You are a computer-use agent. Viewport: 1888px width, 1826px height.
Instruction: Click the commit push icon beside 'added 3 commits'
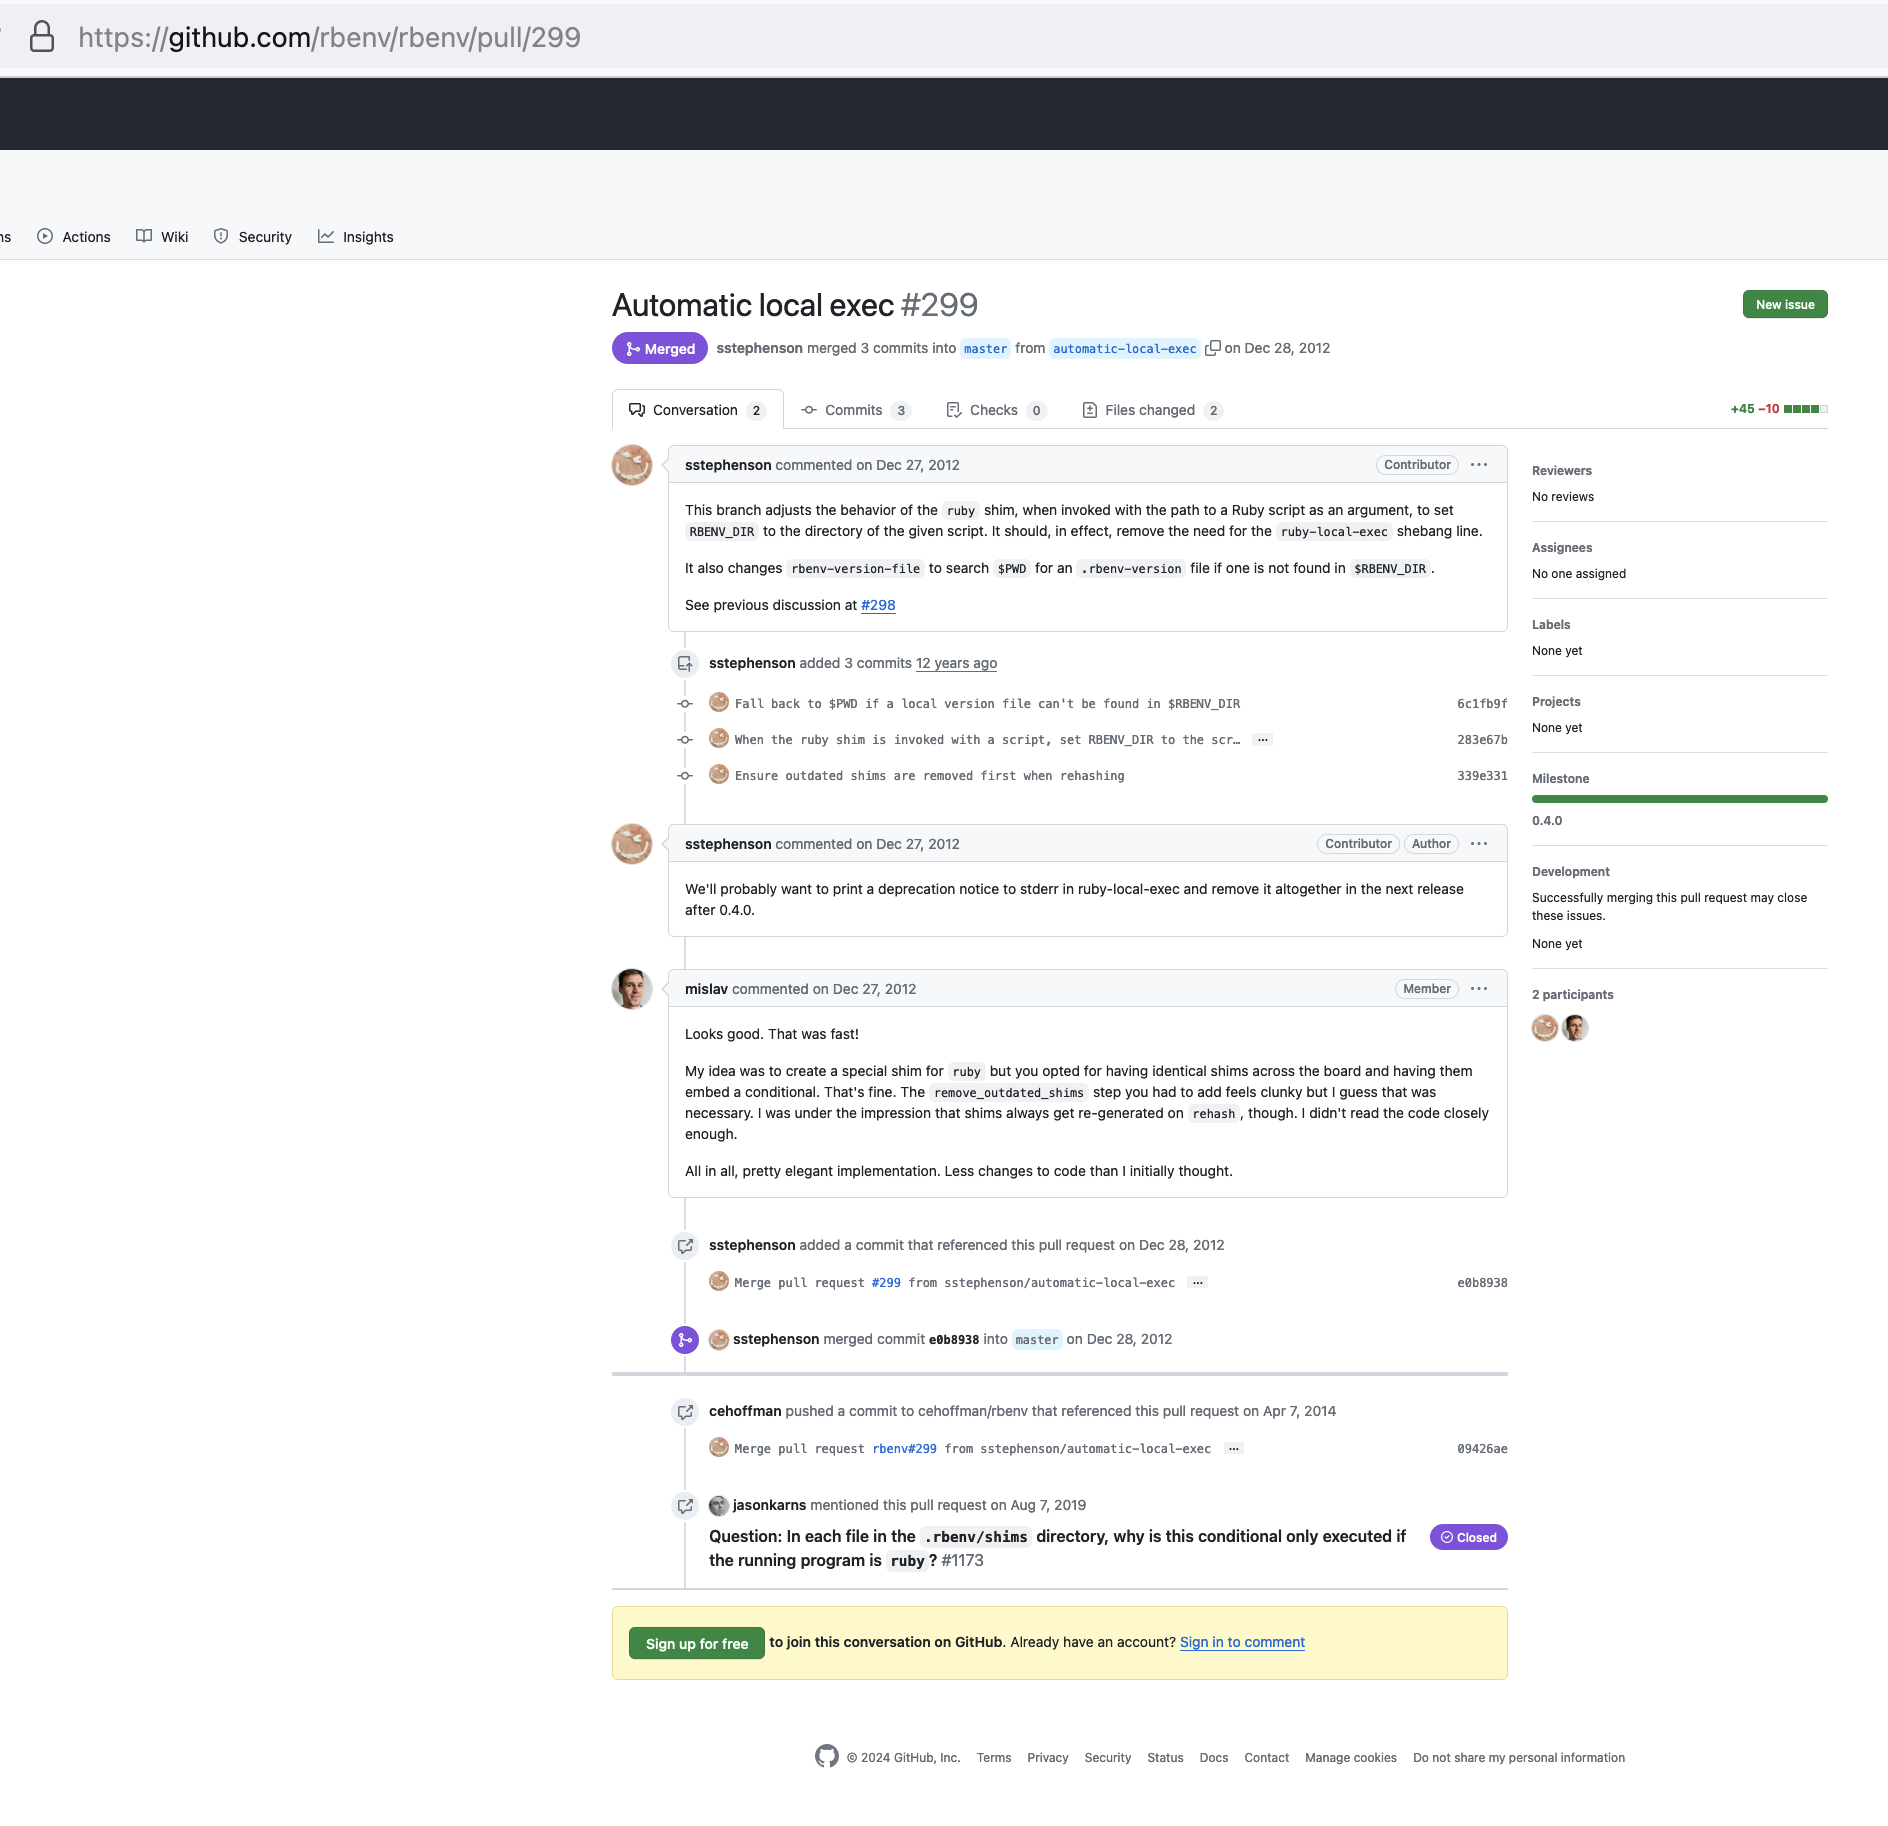click(x=685, y=663)
